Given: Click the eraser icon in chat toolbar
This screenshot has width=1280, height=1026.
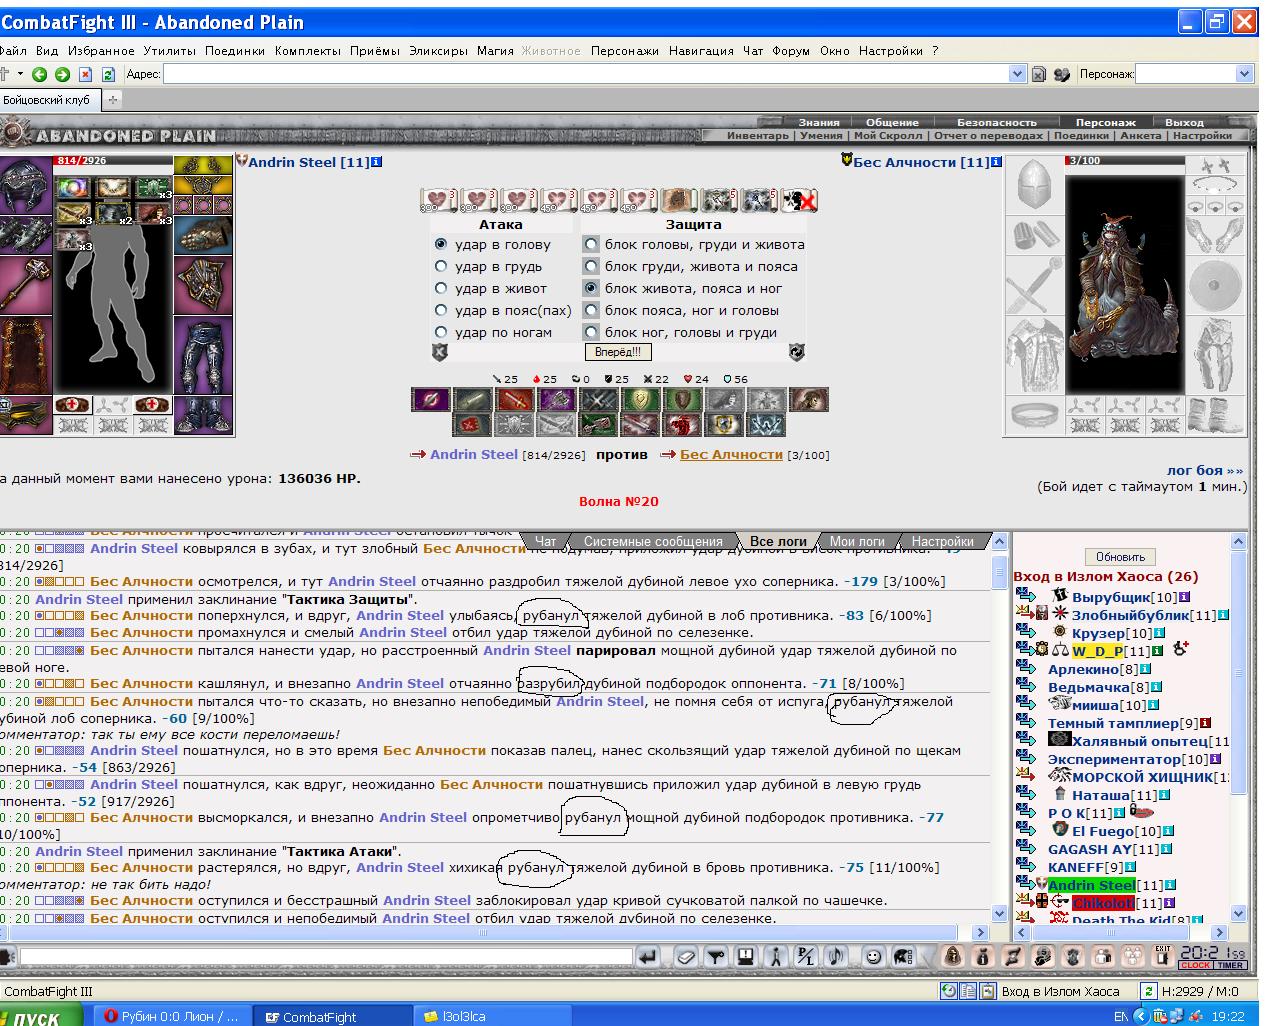Looking at the screenshot, I should click(686, 957).
